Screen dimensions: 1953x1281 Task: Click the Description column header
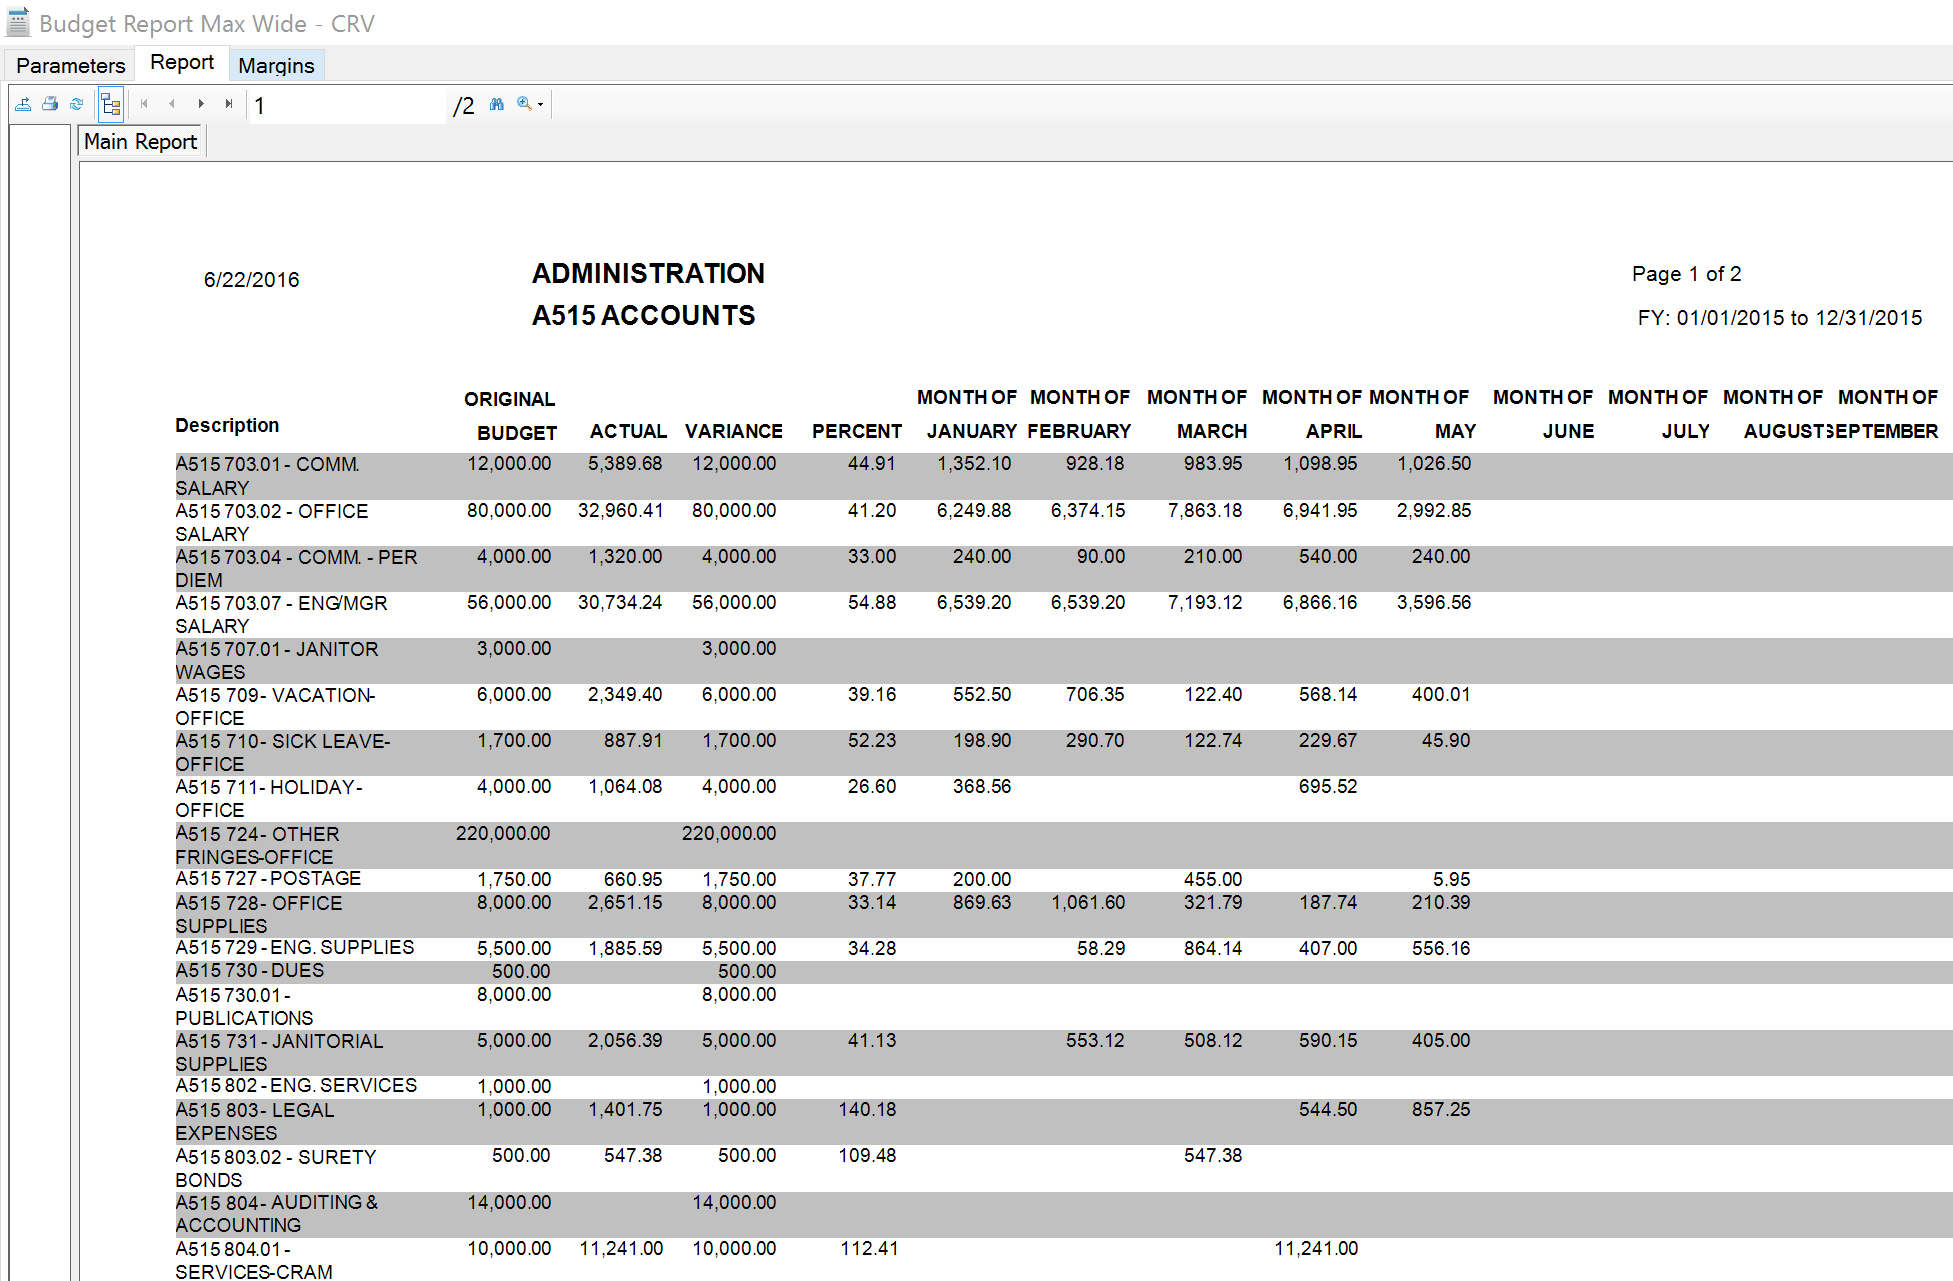pyautogui.click(x=227, y=425)
